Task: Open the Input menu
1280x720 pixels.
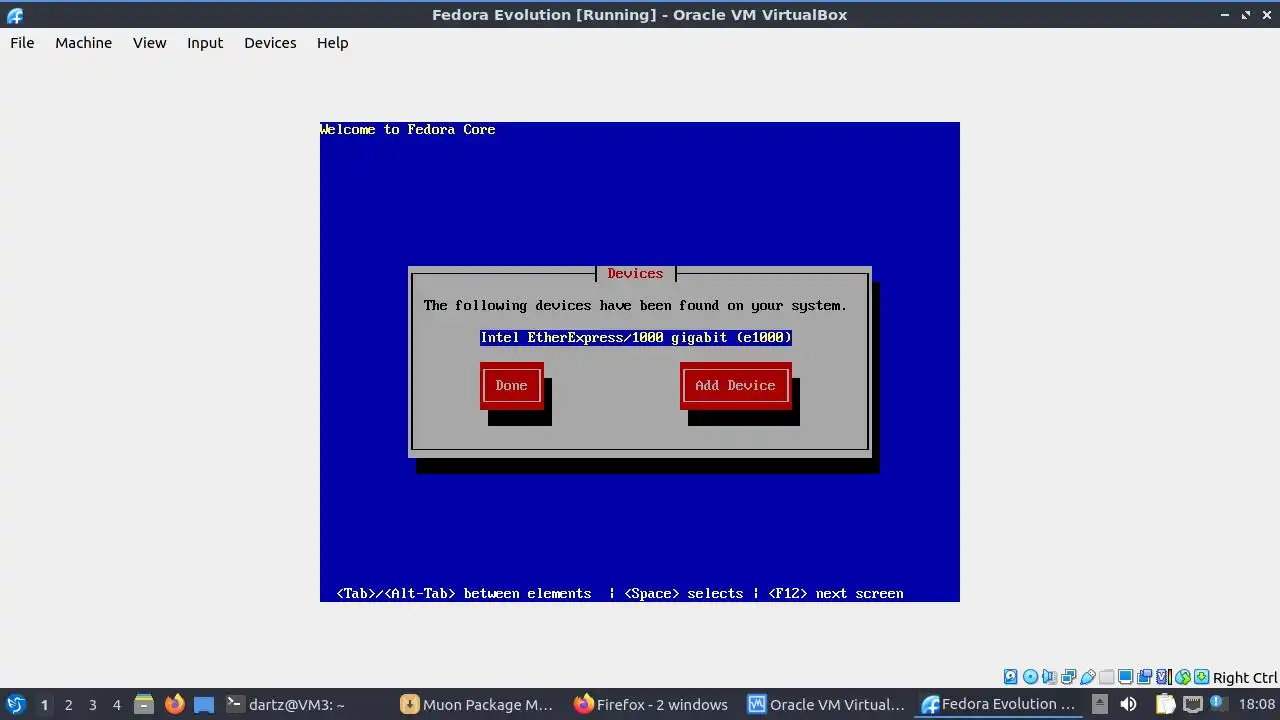Action: tap(205, 42)
